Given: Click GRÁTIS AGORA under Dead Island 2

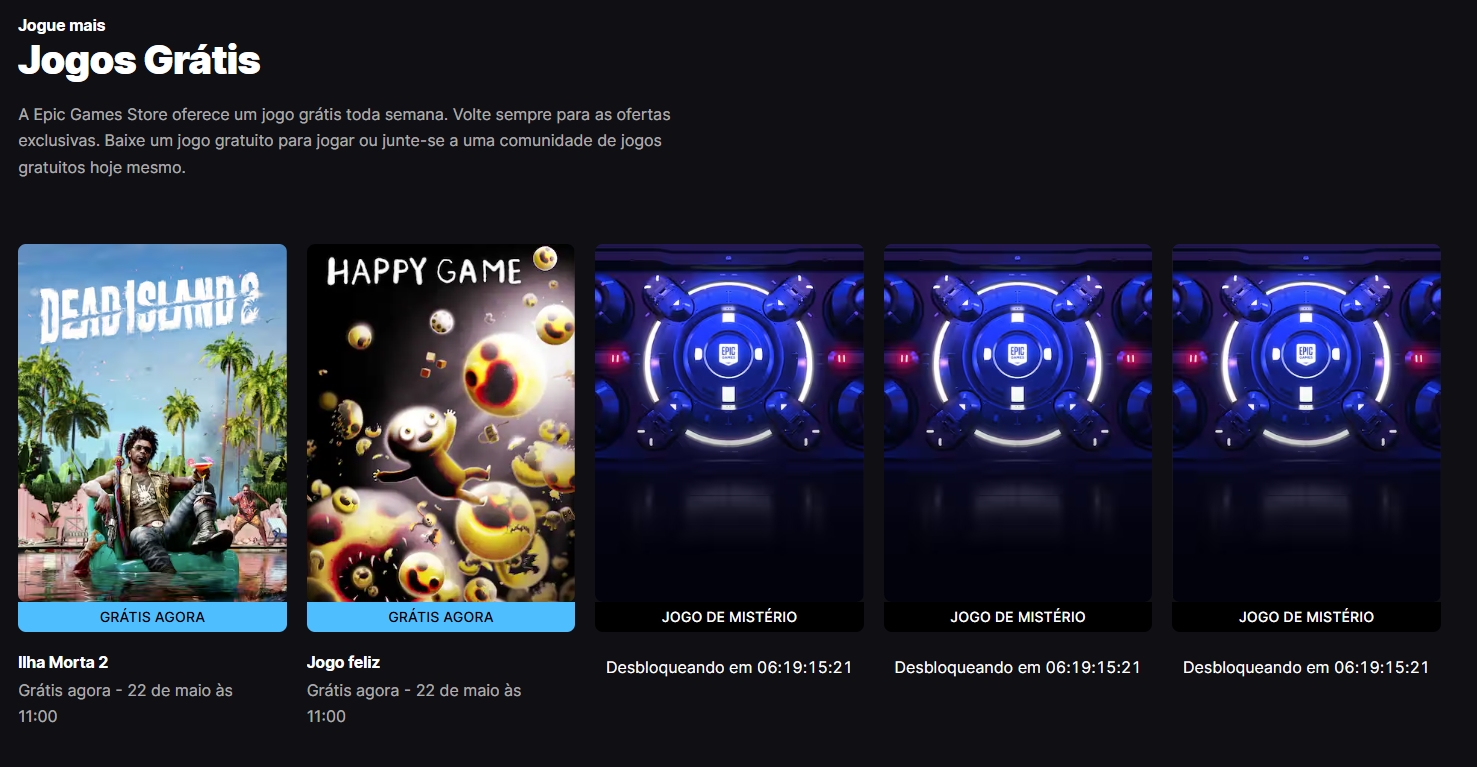Looking at the screenshot, I should click(152, 617).
